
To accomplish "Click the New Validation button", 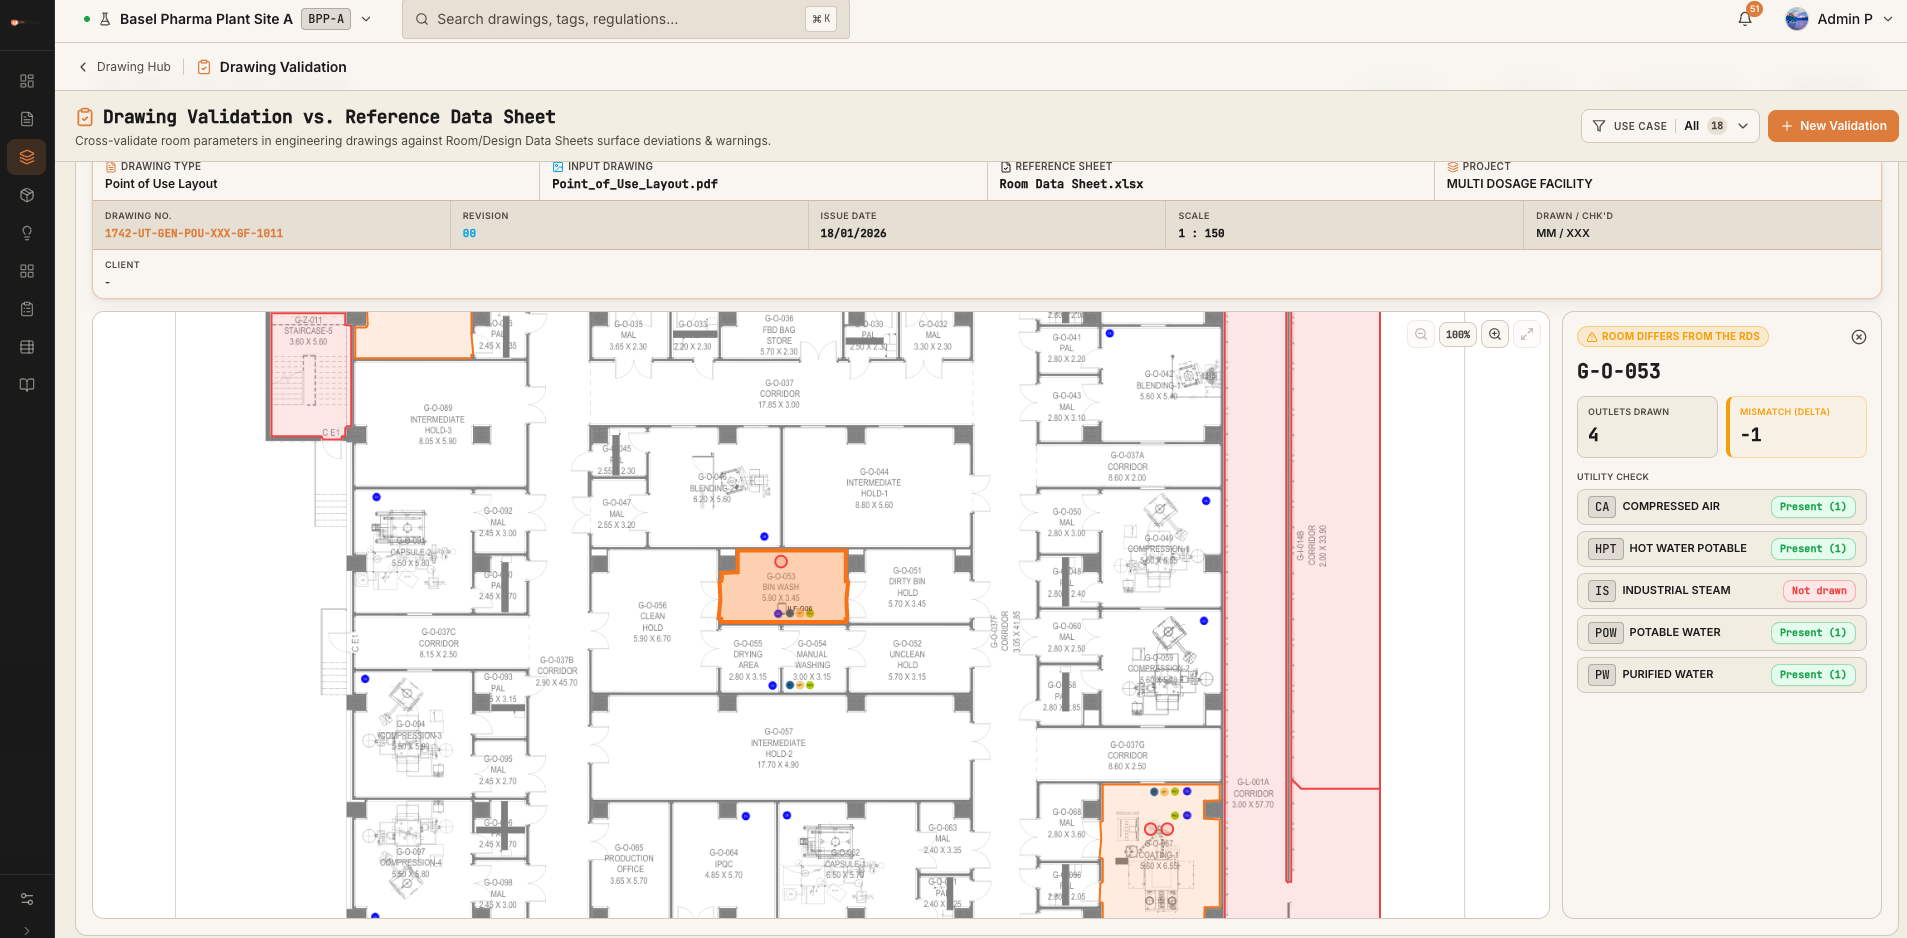I will 1833,126.
